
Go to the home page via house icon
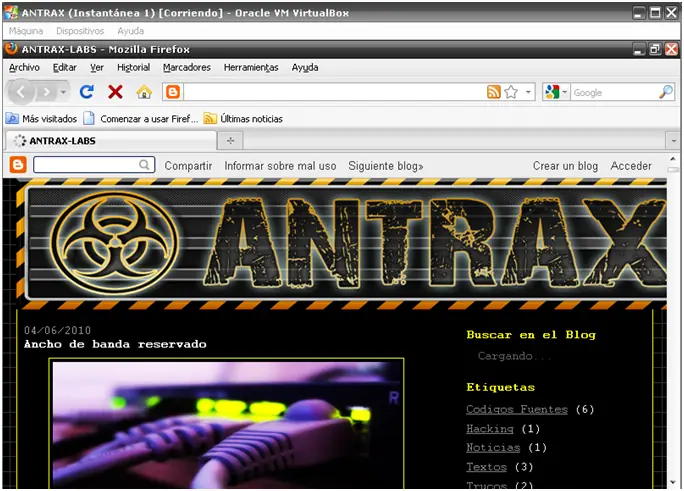pos(144,92)
